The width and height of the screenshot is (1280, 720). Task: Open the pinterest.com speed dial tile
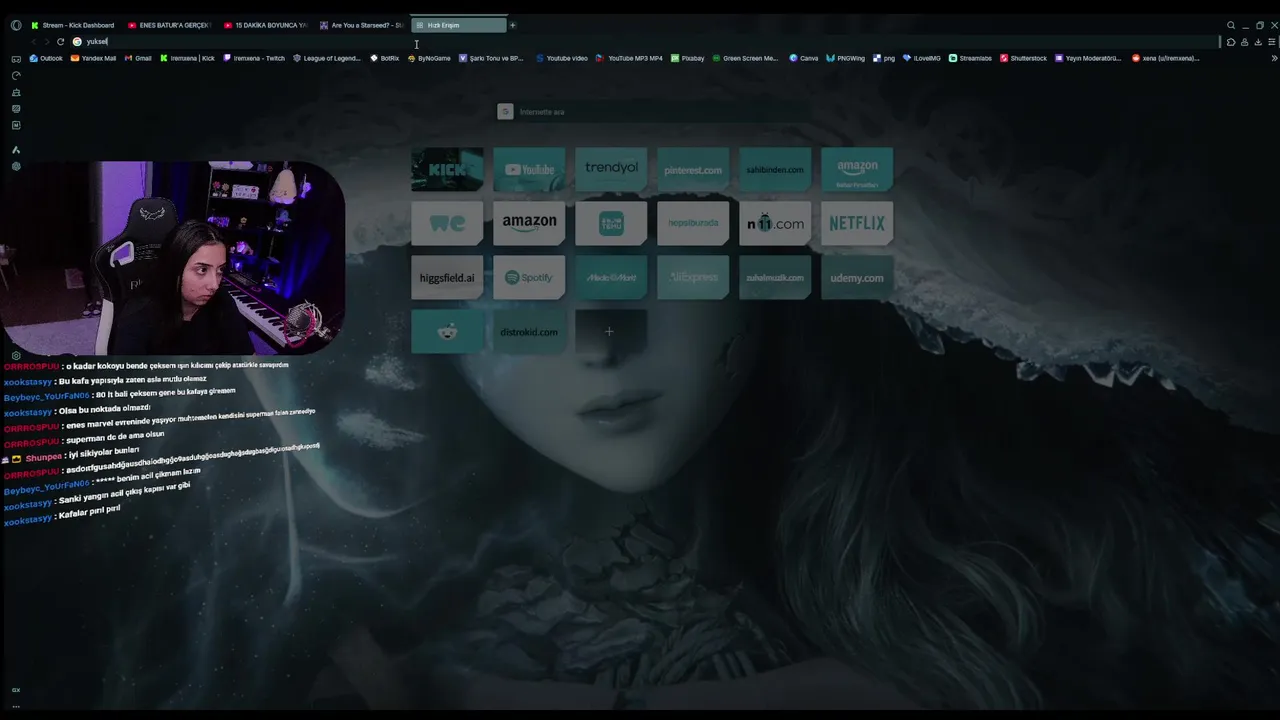[x=693, y=169]
